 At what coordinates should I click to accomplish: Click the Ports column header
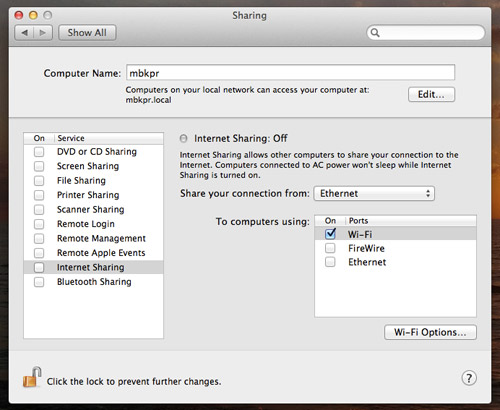(411, 221)
